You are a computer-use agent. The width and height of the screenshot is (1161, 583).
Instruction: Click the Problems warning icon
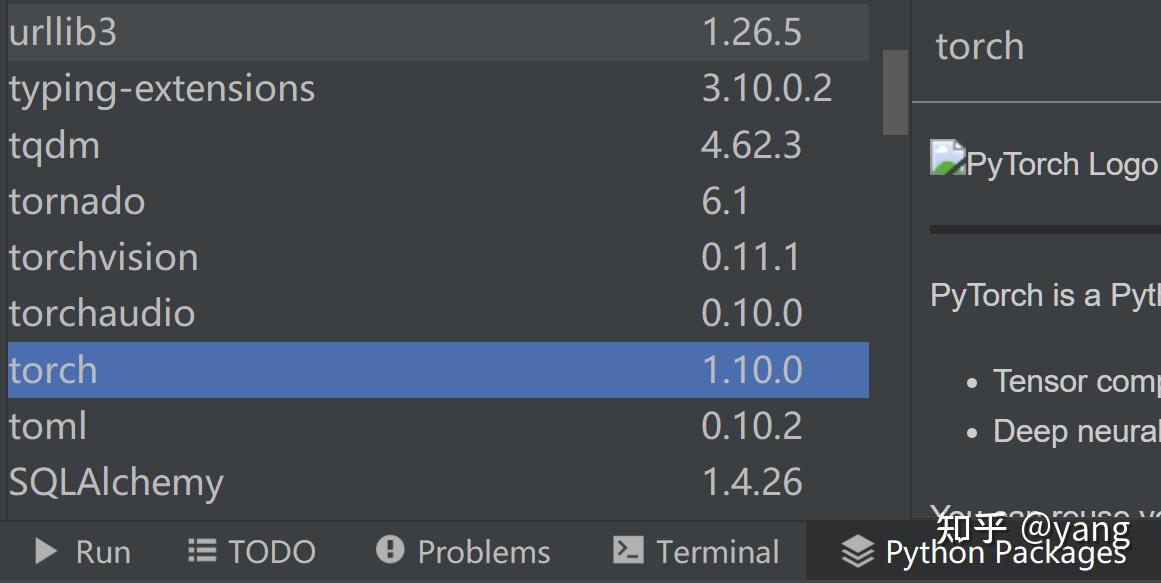pos(390,550)
